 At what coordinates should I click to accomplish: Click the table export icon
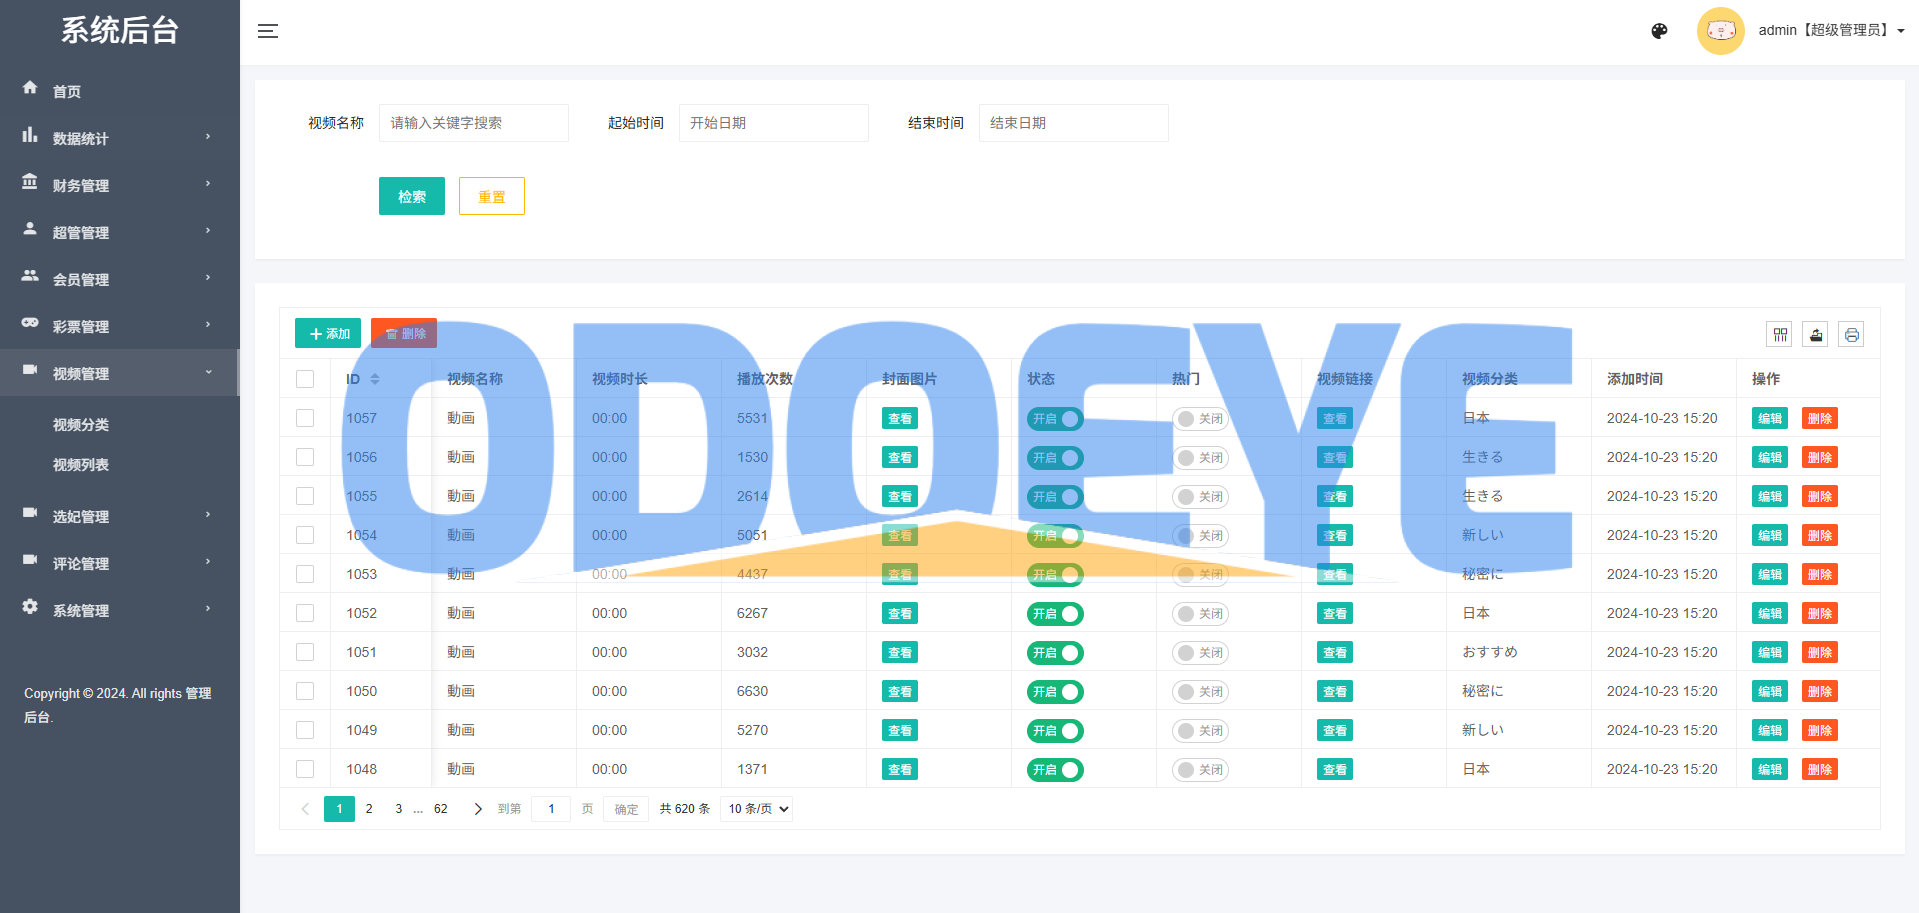1816,335
